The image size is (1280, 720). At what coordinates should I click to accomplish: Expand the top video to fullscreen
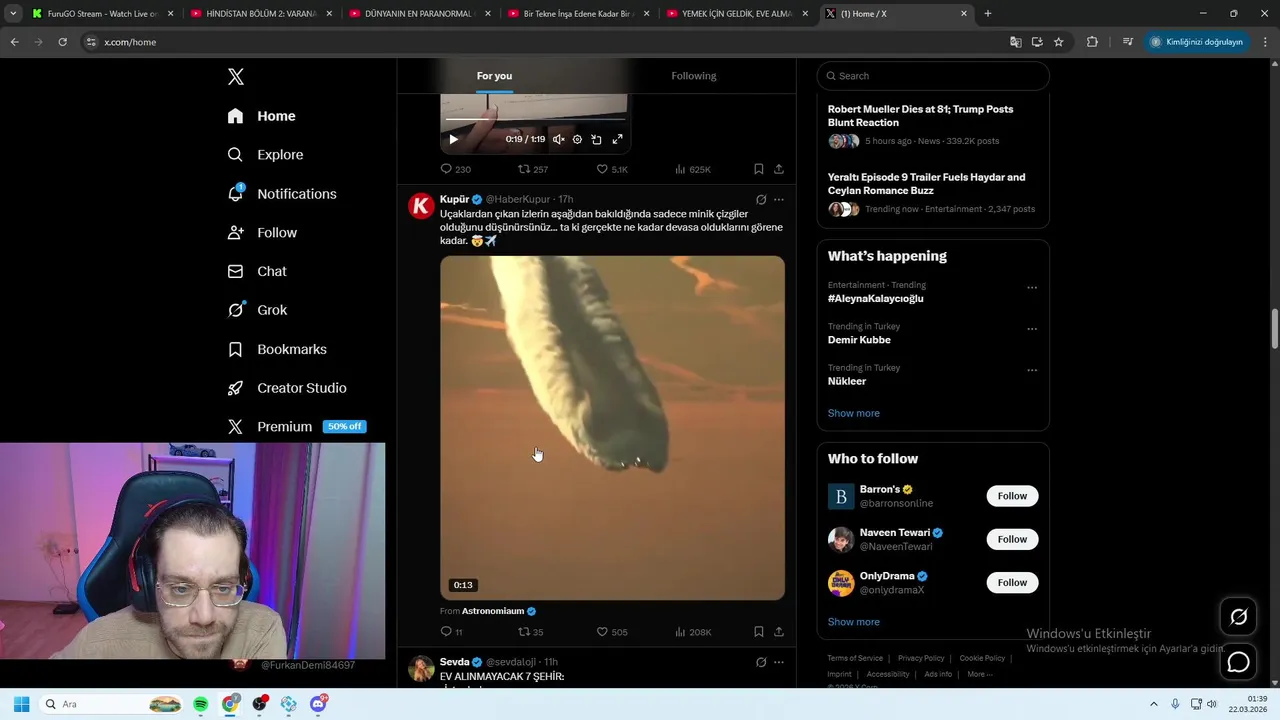(617, 140)
